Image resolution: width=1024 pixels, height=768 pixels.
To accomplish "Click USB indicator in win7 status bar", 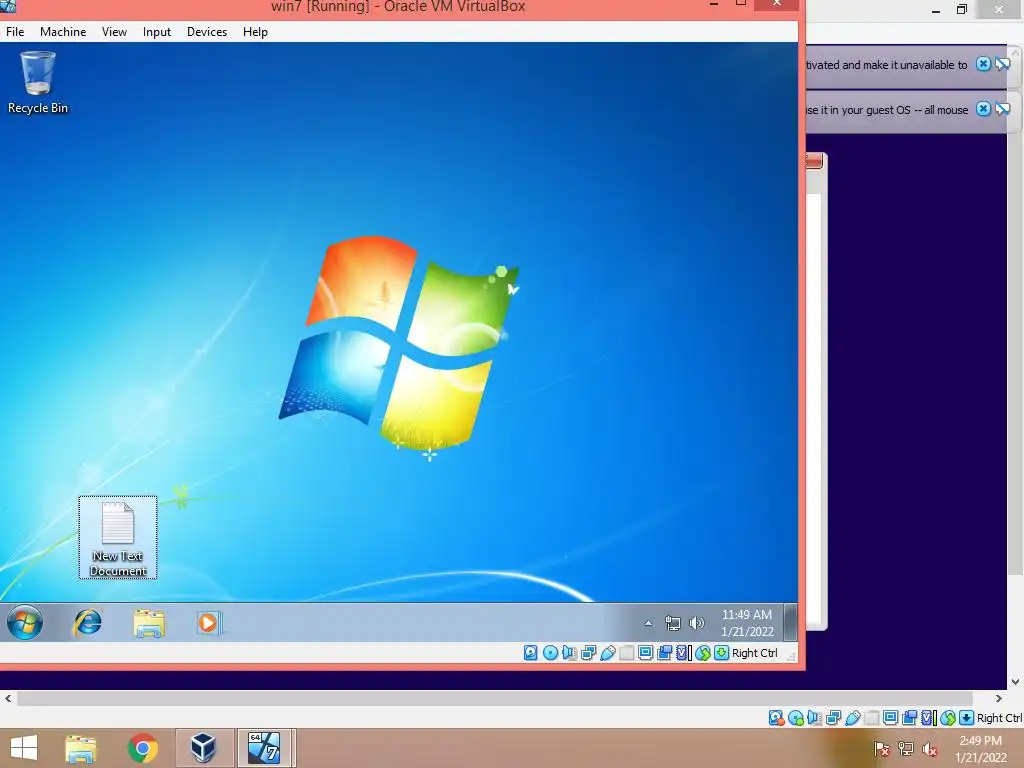I will [607, 652].
